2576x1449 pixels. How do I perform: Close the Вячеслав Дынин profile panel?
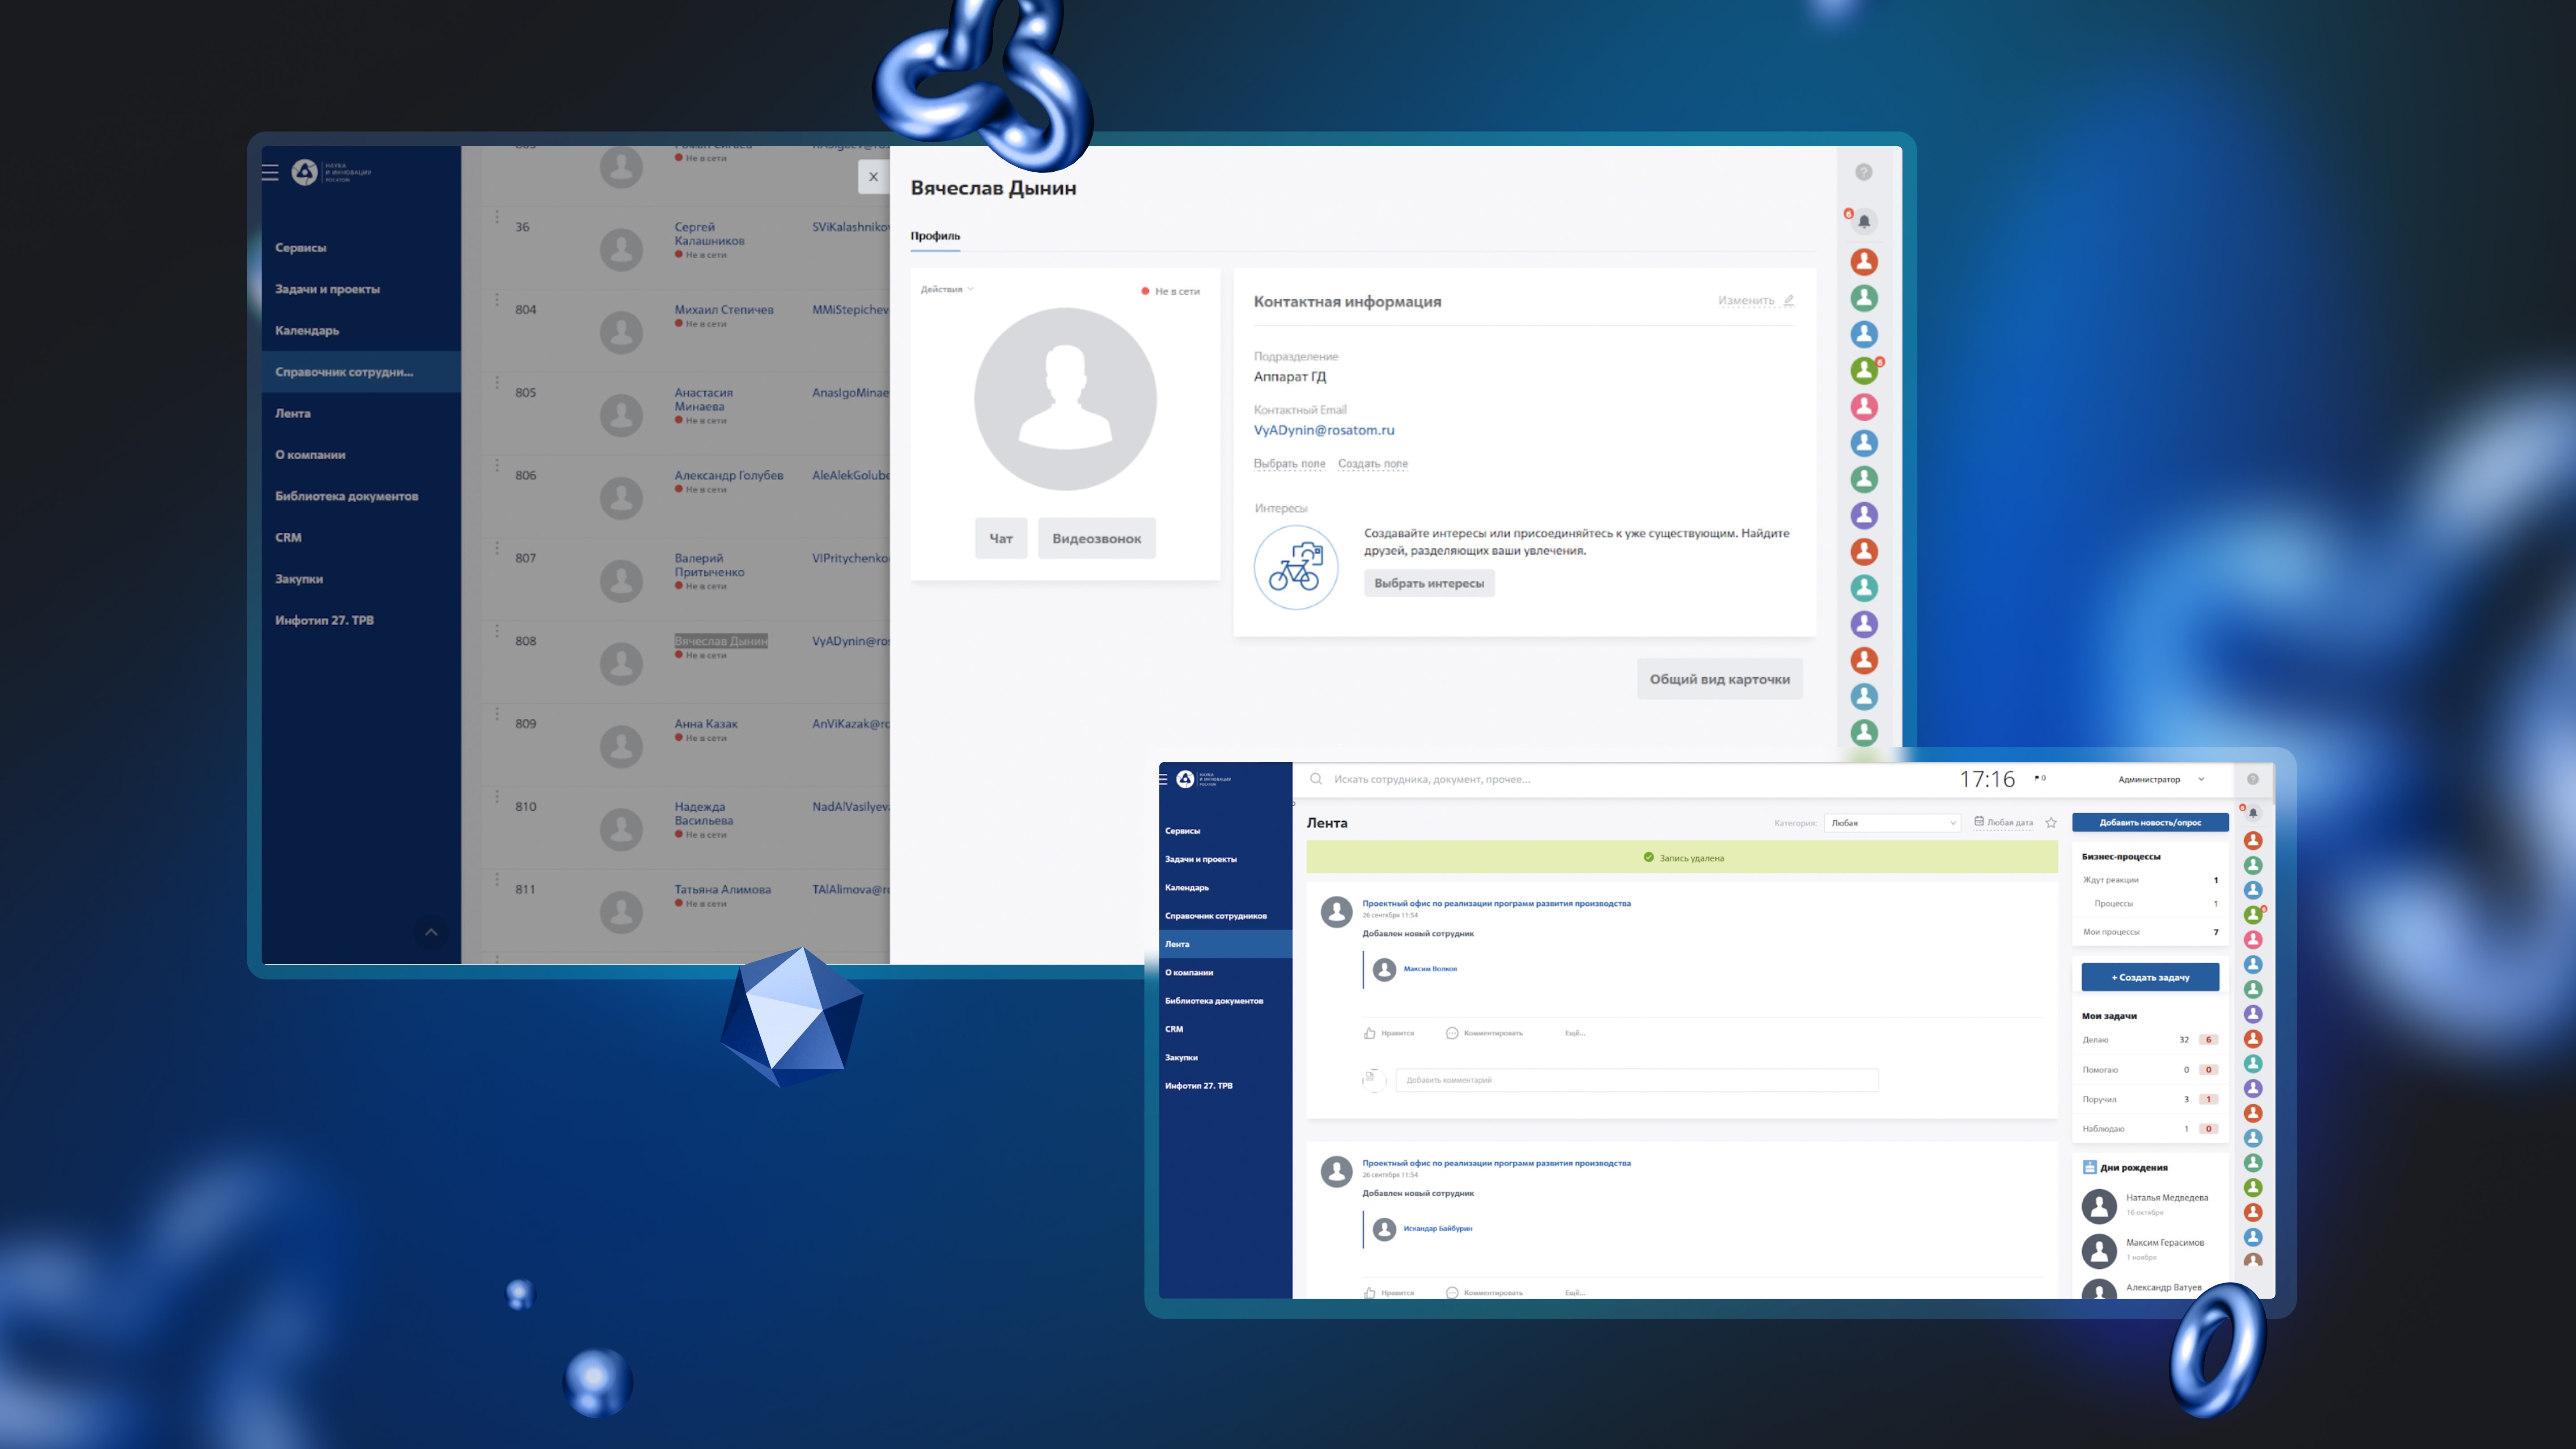coord(873,177)
